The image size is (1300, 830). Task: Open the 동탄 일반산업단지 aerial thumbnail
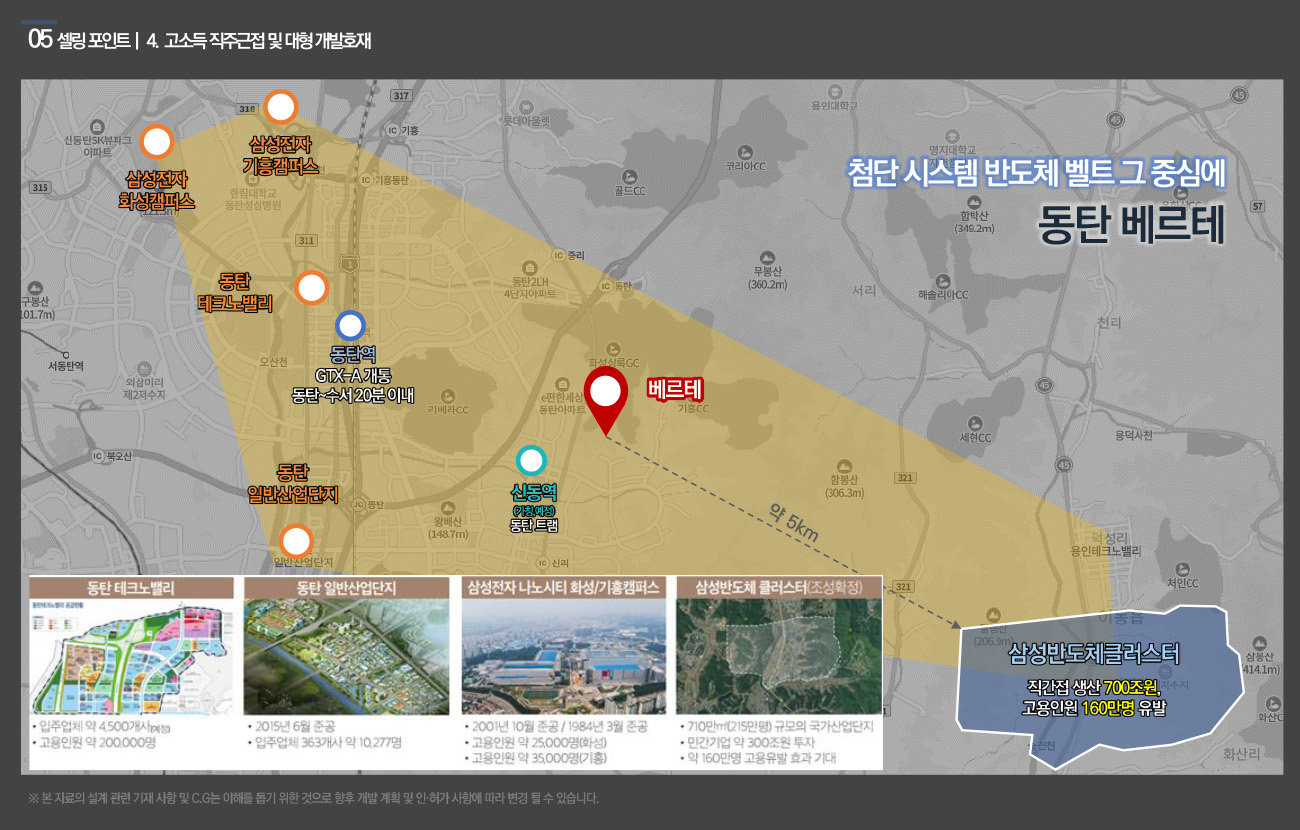pos(346,658)
